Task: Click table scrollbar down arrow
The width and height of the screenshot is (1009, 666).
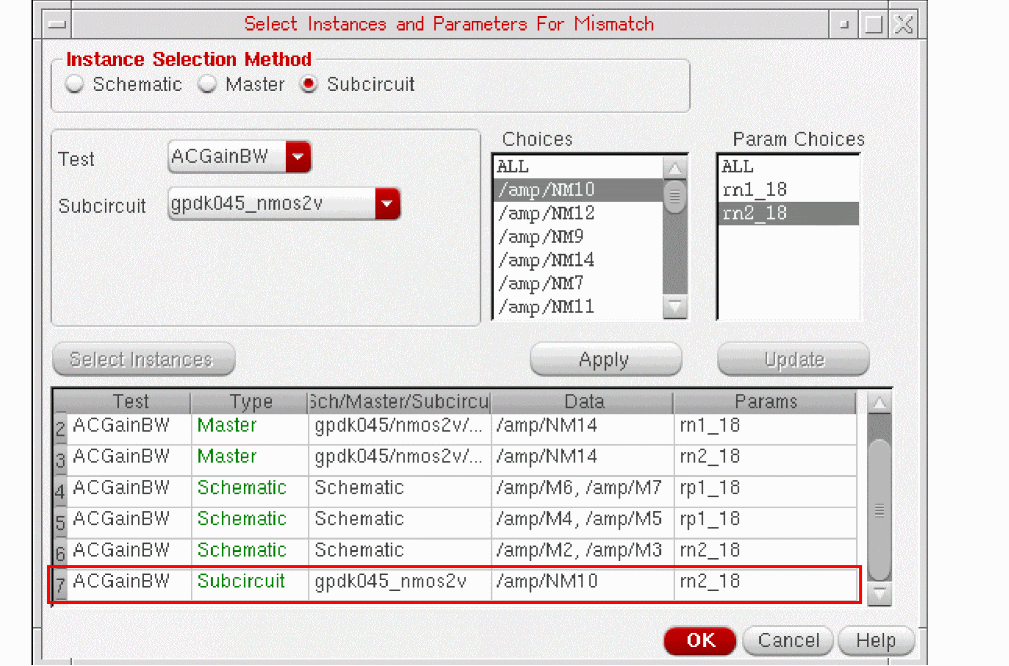Action: pyautogui.click(x=879, y=593)
